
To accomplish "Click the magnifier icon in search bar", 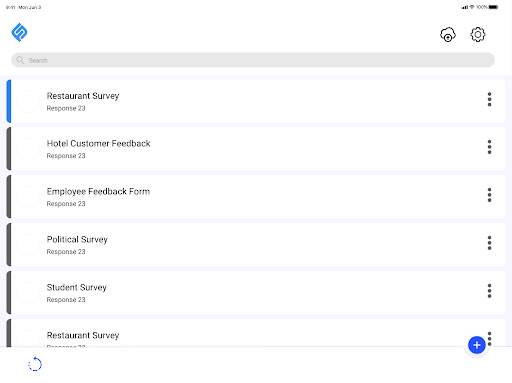I will [x=20, y=60].
